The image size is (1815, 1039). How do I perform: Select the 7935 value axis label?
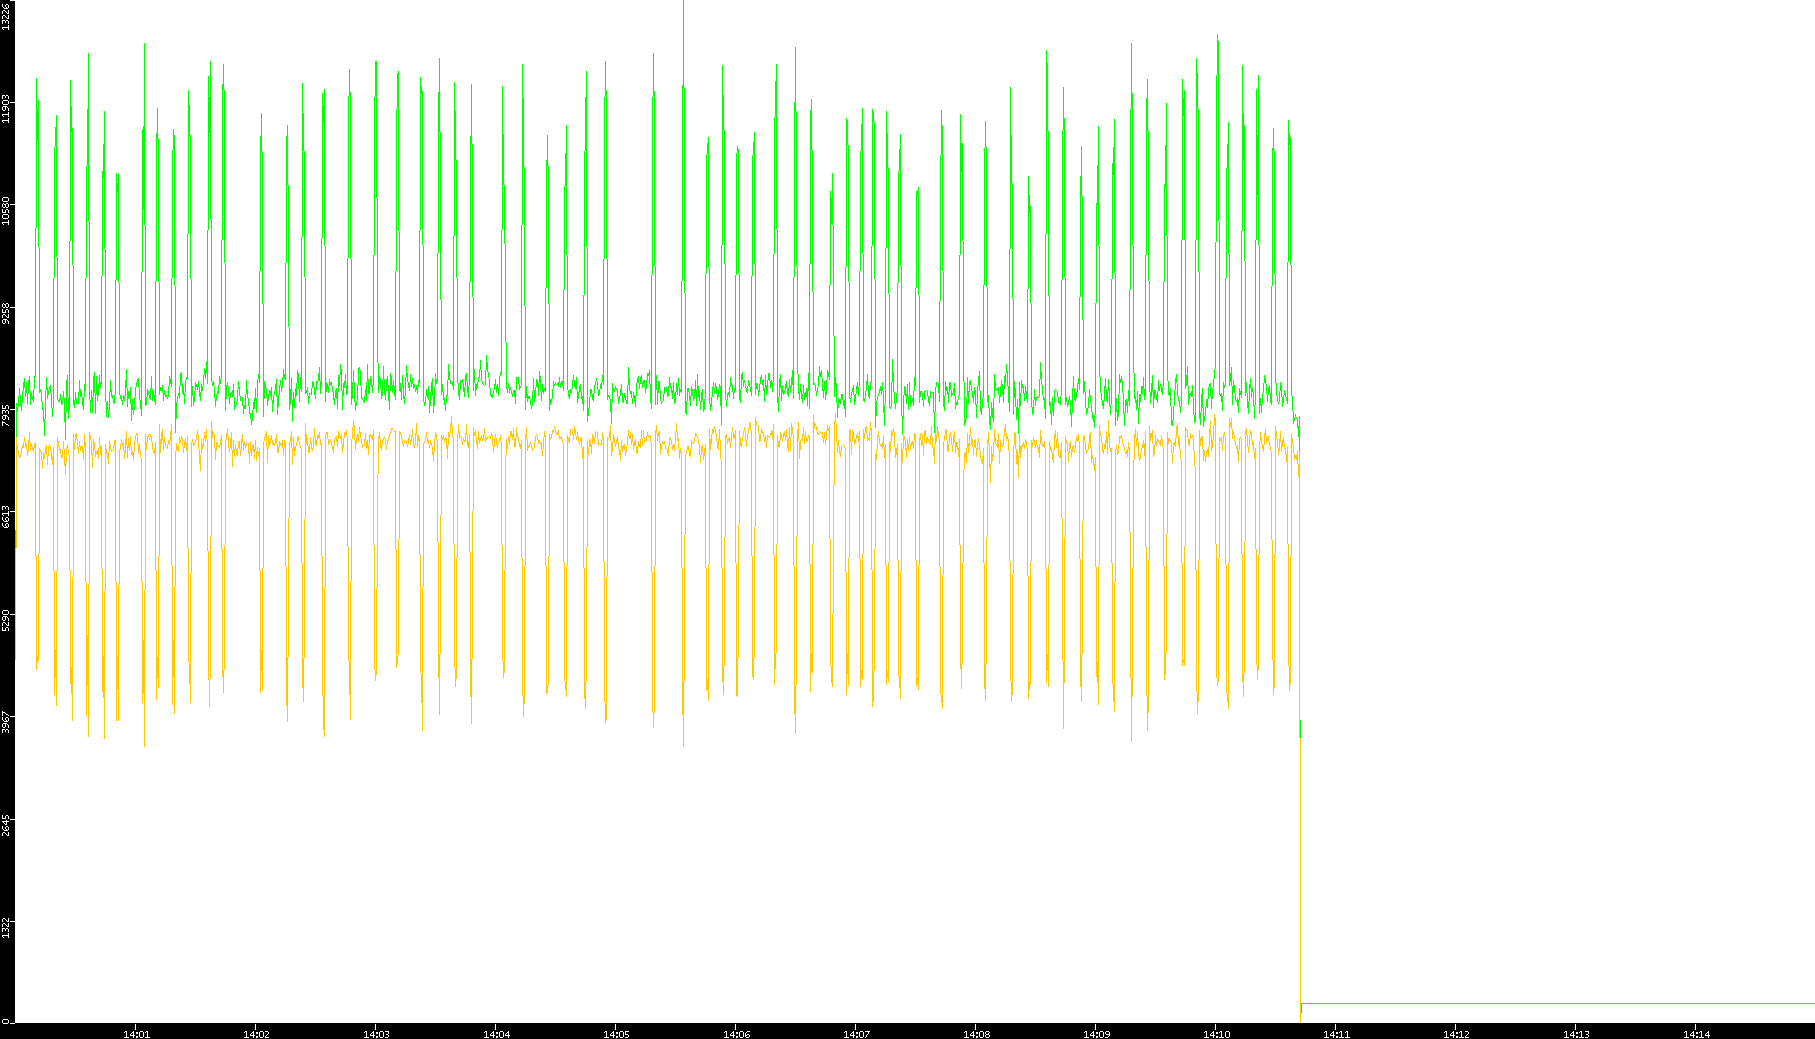click(6, 415)
